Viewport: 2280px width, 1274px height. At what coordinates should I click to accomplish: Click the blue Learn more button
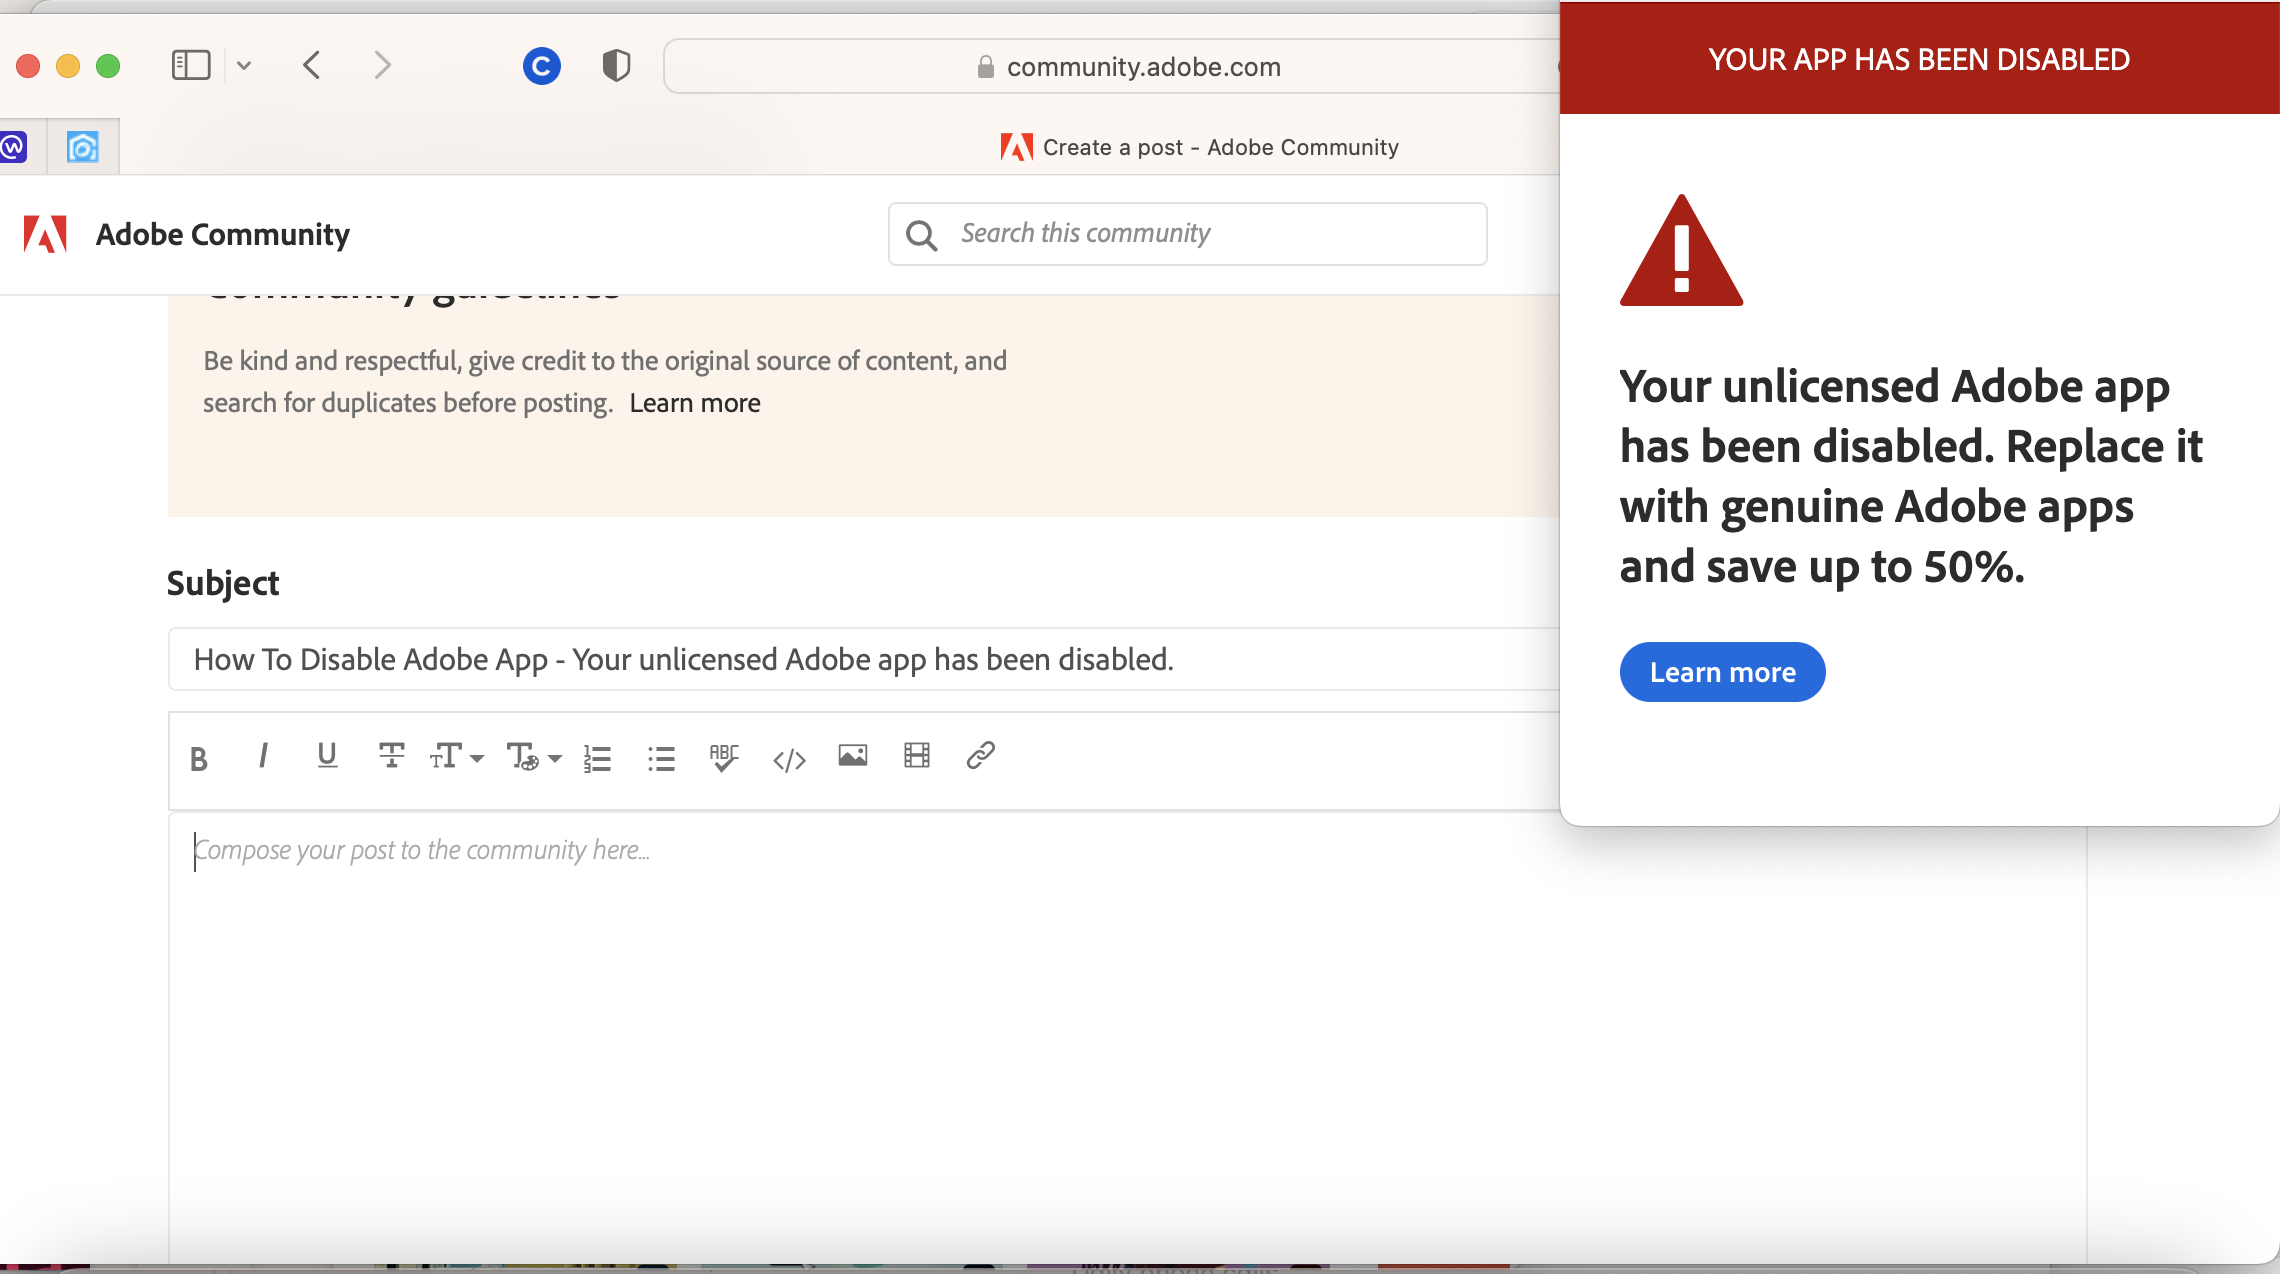pos(1721,671)
